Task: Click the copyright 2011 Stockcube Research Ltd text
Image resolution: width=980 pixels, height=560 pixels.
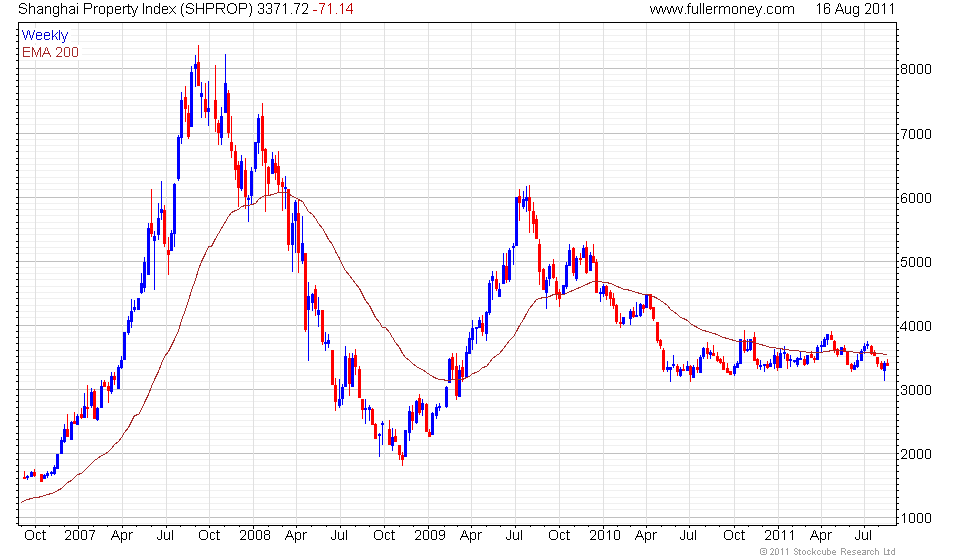Action: pyautogui.click(x=828, y=552)
